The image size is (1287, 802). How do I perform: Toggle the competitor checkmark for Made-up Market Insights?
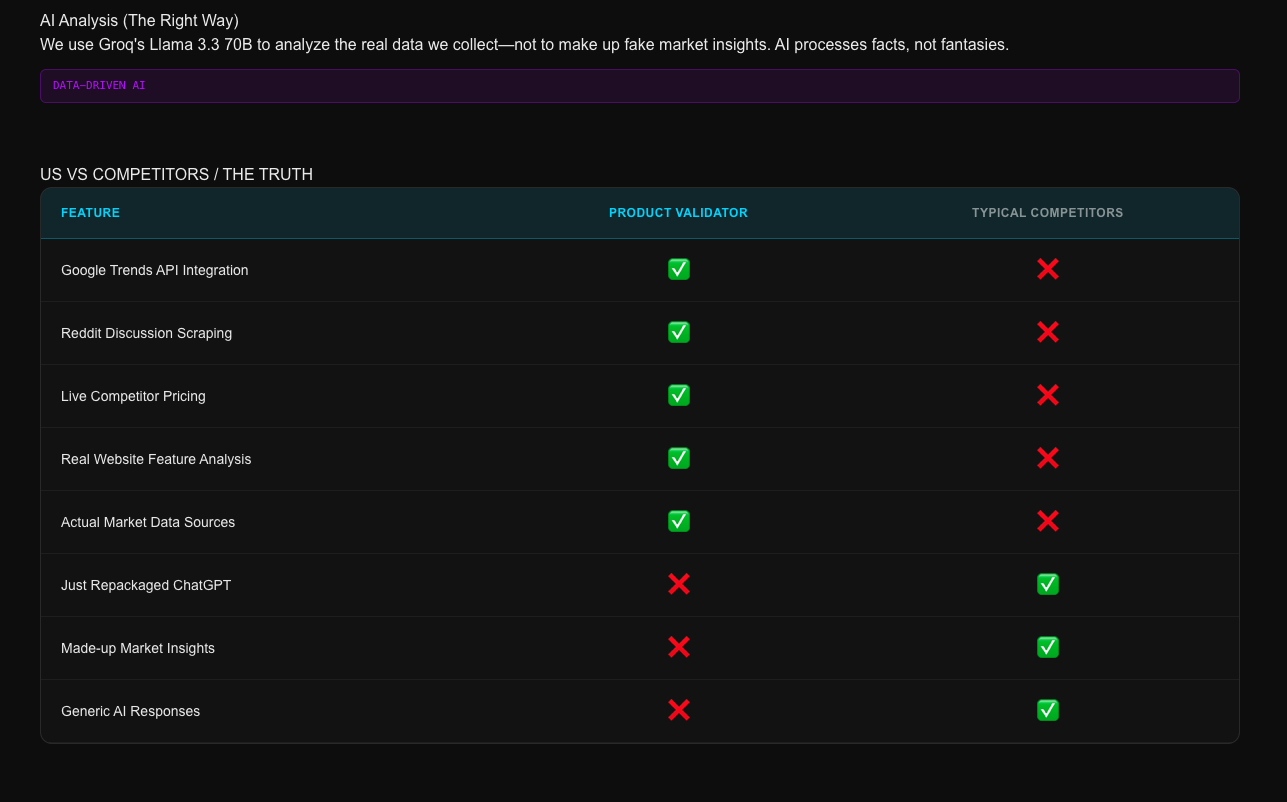tap(1047, 647)
